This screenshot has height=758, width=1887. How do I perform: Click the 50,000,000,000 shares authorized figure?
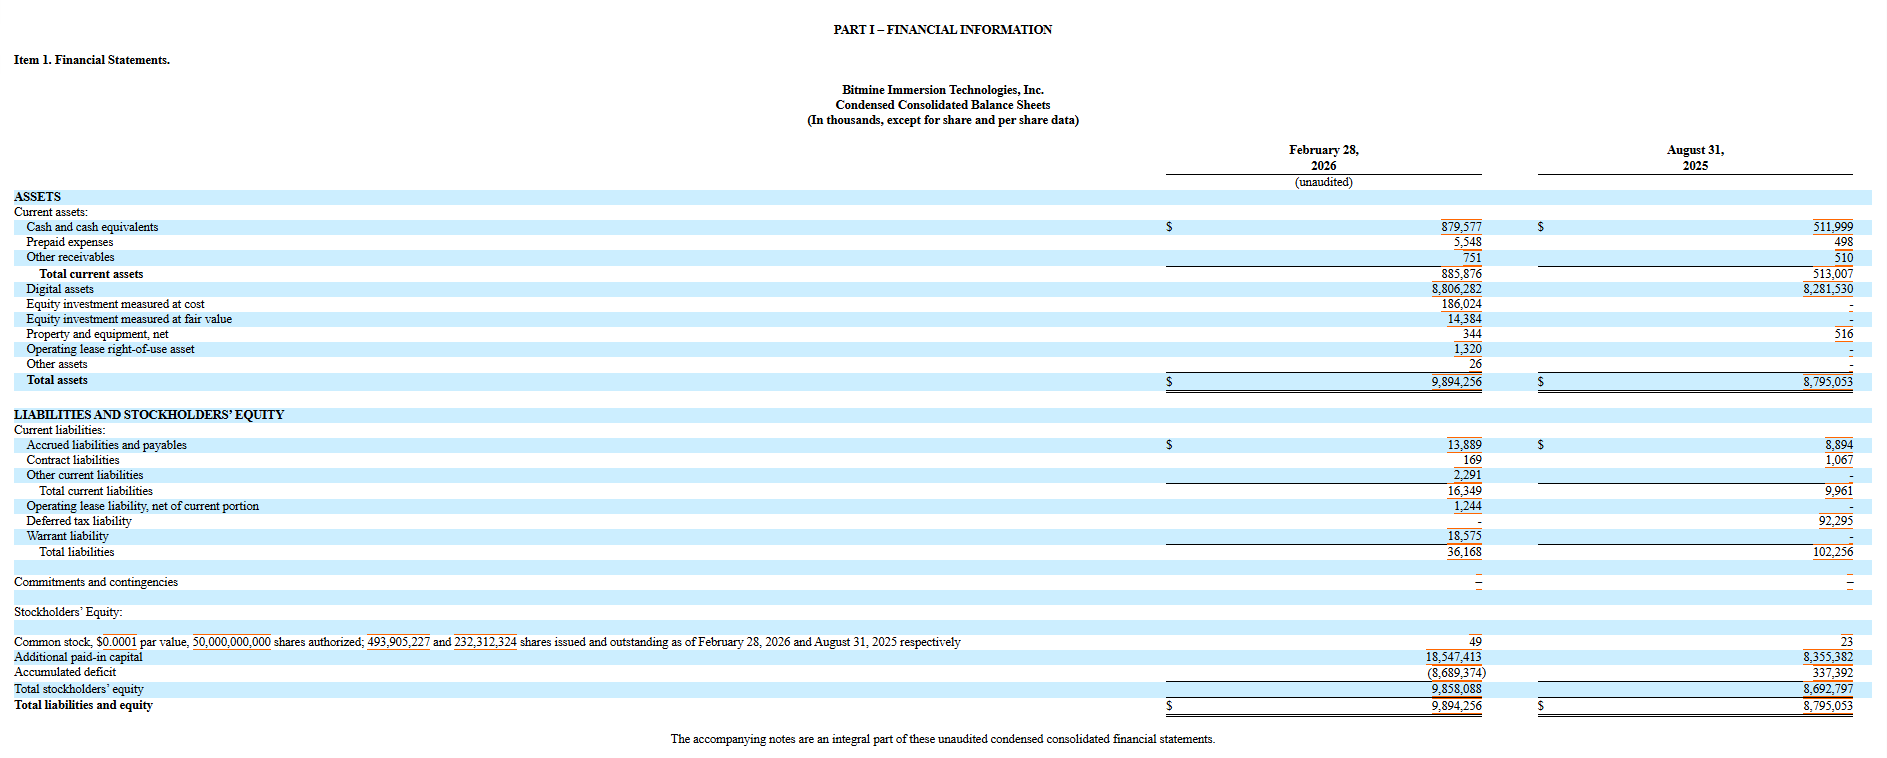pos(231,642)
